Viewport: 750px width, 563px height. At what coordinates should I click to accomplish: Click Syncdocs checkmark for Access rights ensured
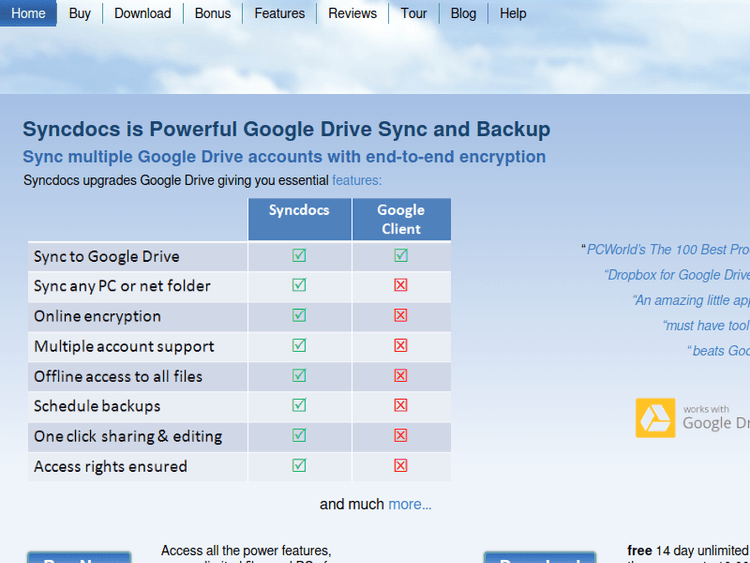point(299,465)
